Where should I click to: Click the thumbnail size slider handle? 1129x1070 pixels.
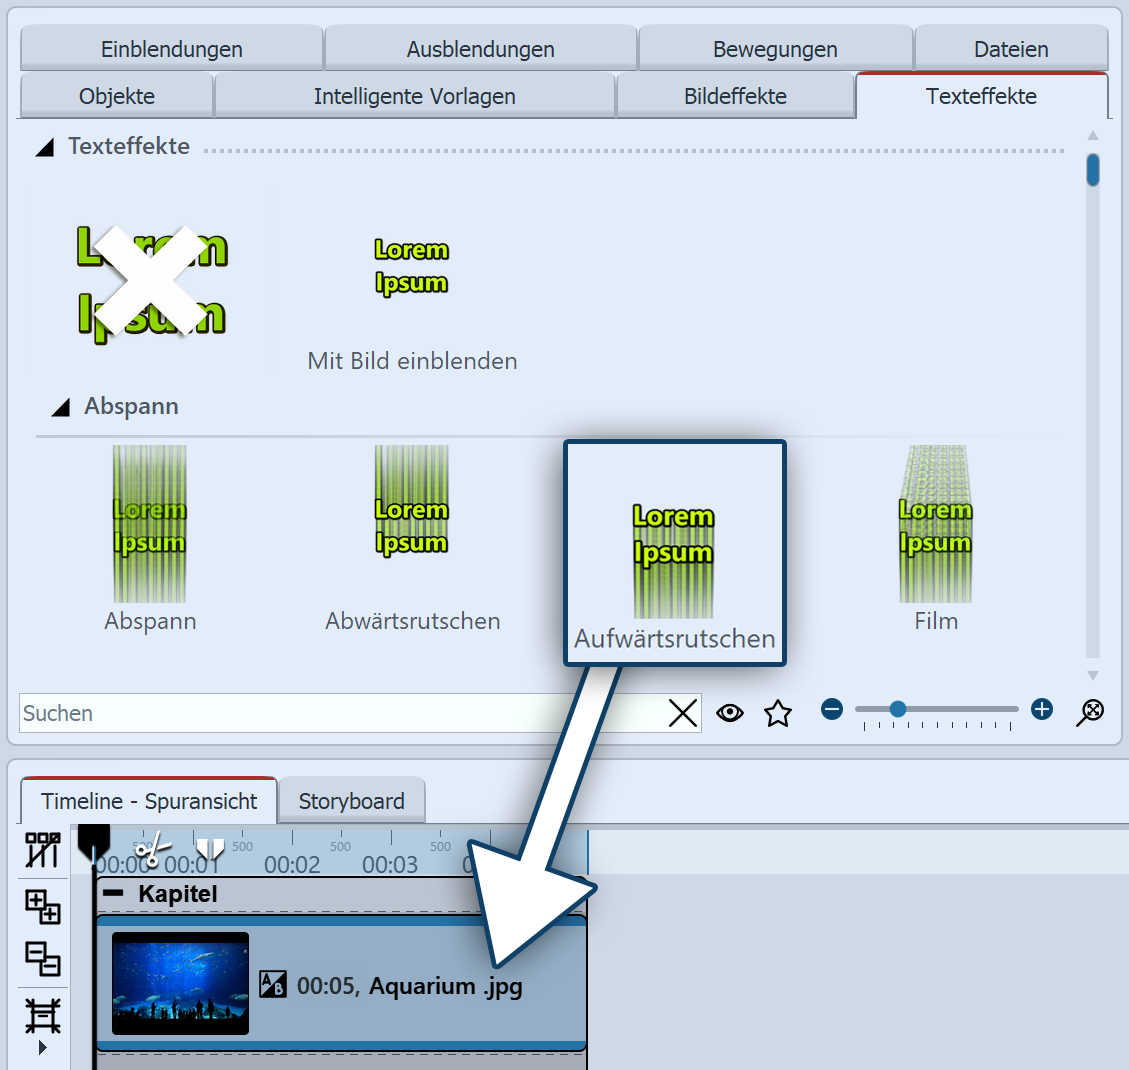click(898, 709)
